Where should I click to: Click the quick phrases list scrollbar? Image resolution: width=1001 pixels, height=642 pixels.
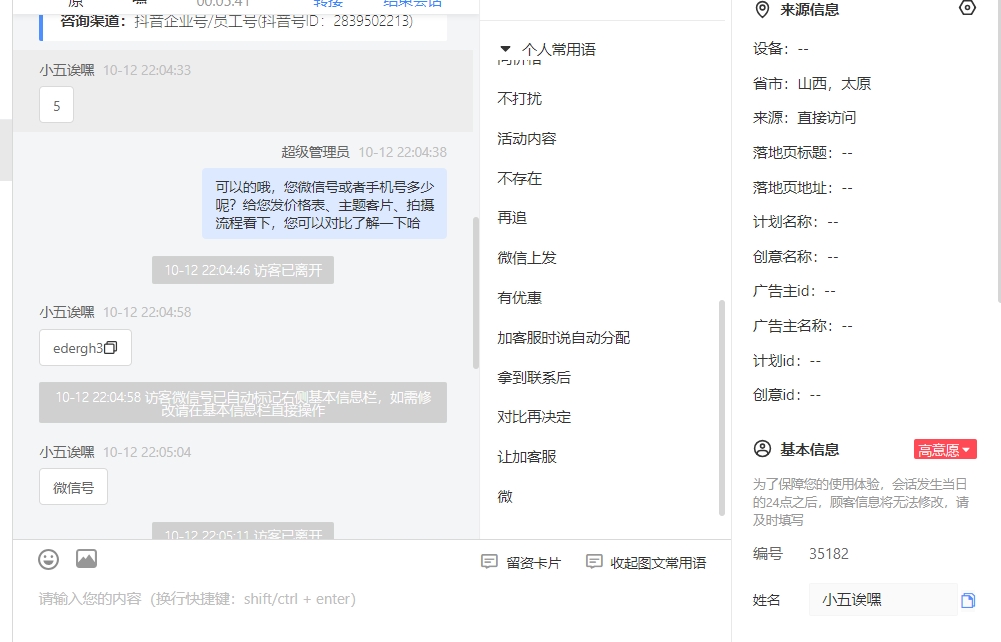pyautogui.click(x=722, y=407)
